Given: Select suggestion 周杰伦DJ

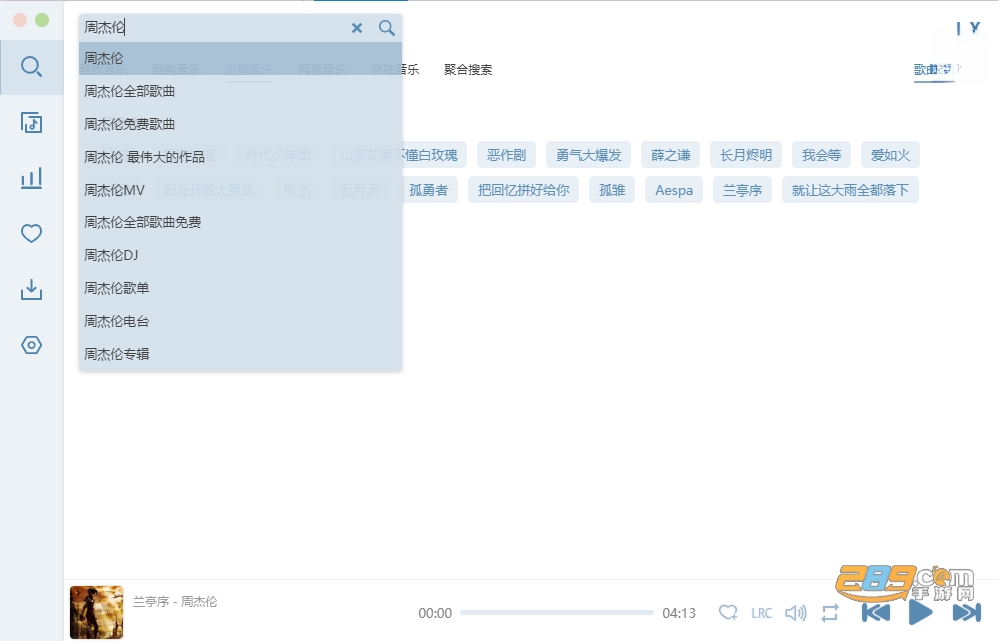Looking at the screenshot, I should [x=240, y=256].
